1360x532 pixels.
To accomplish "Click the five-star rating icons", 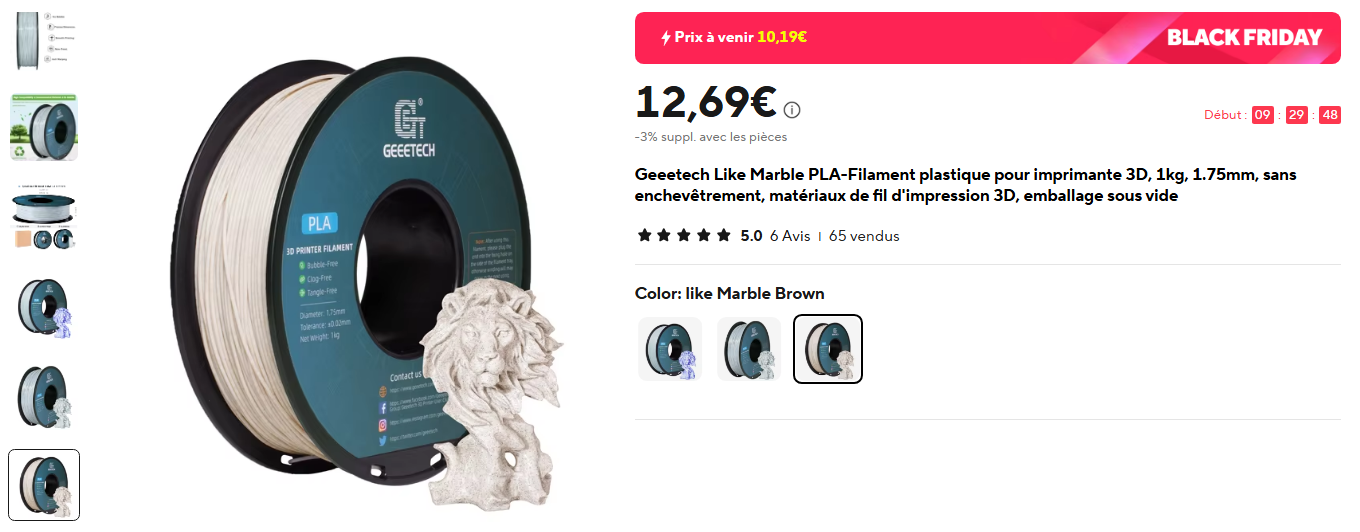I will 685,236.
